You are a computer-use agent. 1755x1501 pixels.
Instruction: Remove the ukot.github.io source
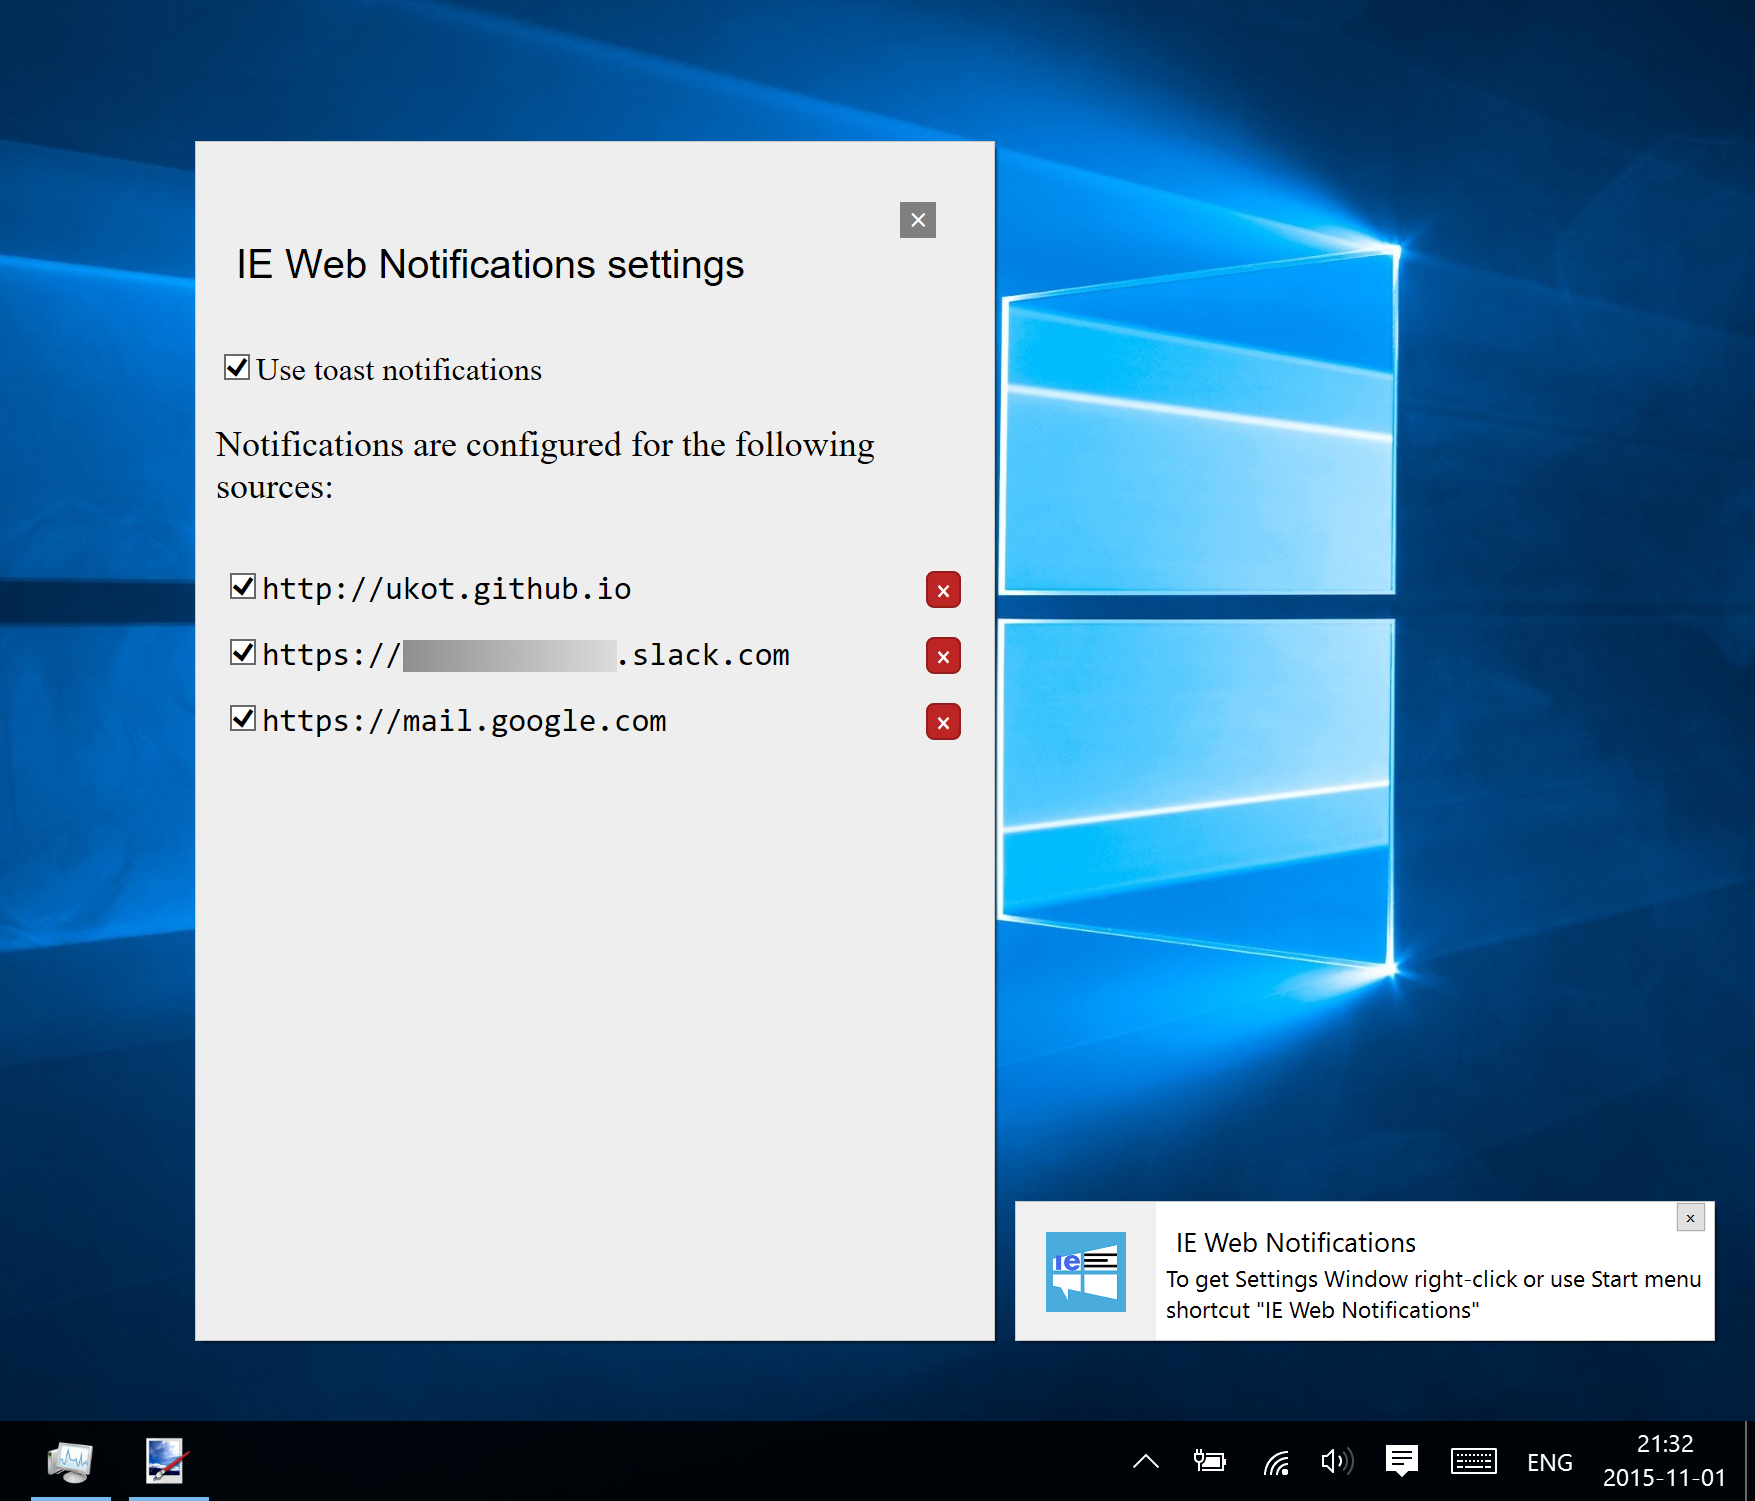coord(943,590)
